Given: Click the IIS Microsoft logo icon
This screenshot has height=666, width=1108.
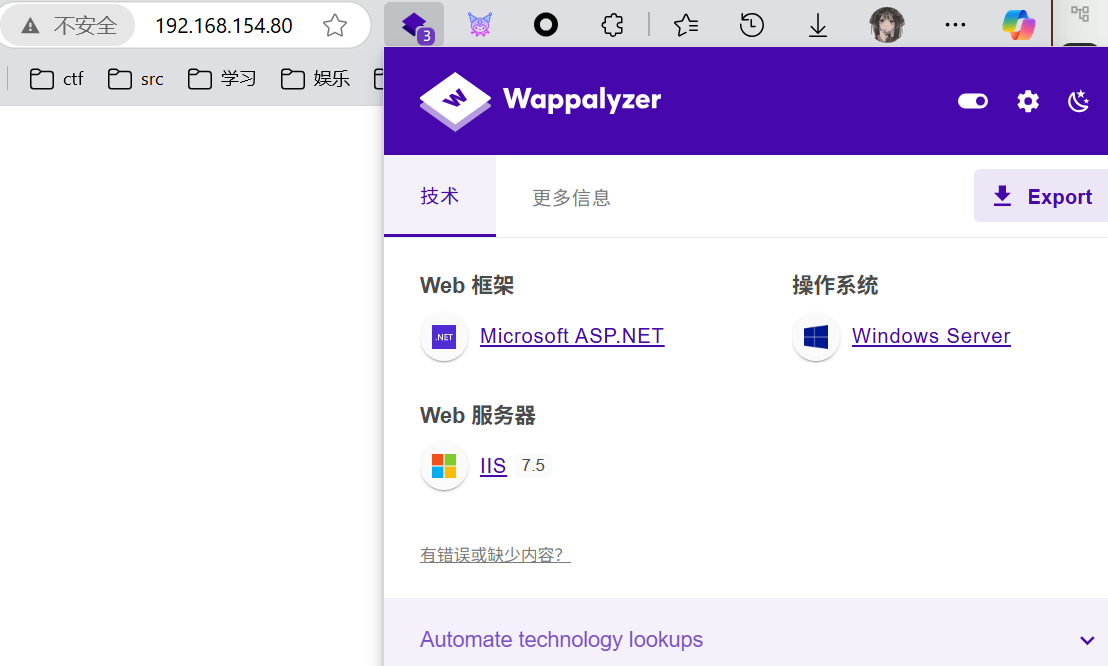Looking at the screenshot, I should point(444,467).
